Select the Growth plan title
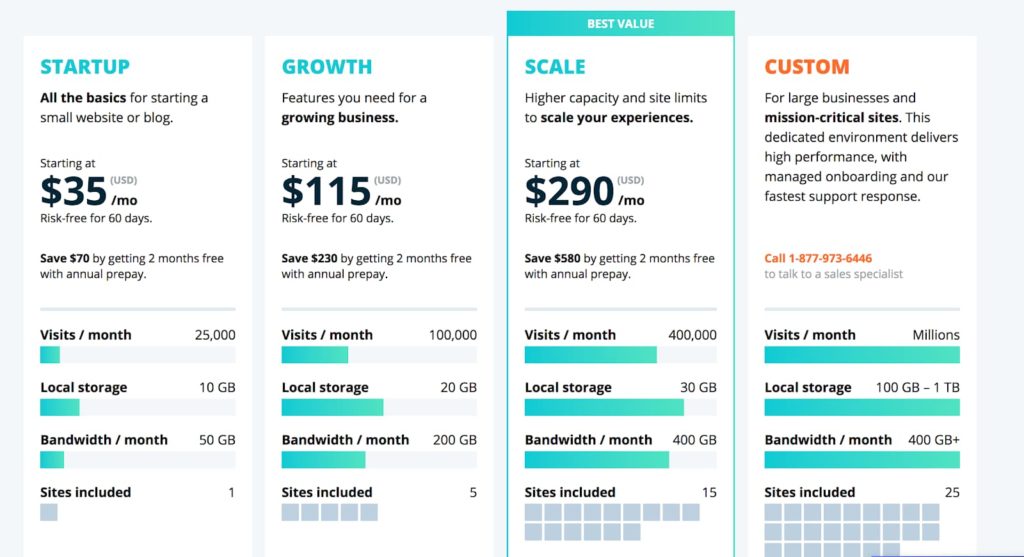 pyautogui.click(x=327, y=67)
